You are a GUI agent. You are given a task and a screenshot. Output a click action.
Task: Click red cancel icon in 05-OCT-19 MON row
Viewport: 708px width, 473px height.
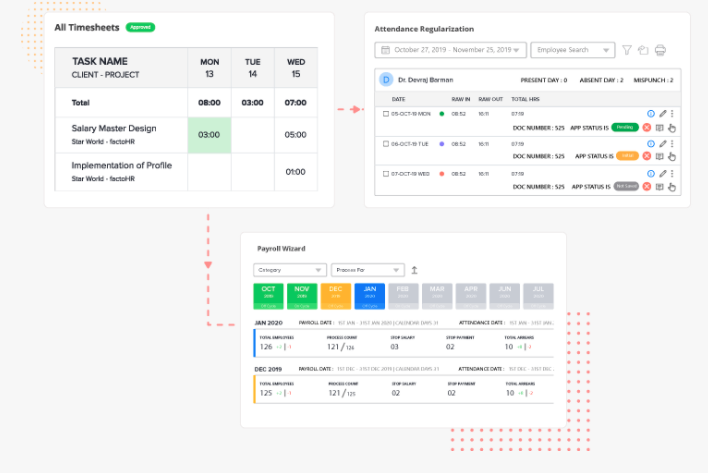pyautogui.click(x=647, y=128)
